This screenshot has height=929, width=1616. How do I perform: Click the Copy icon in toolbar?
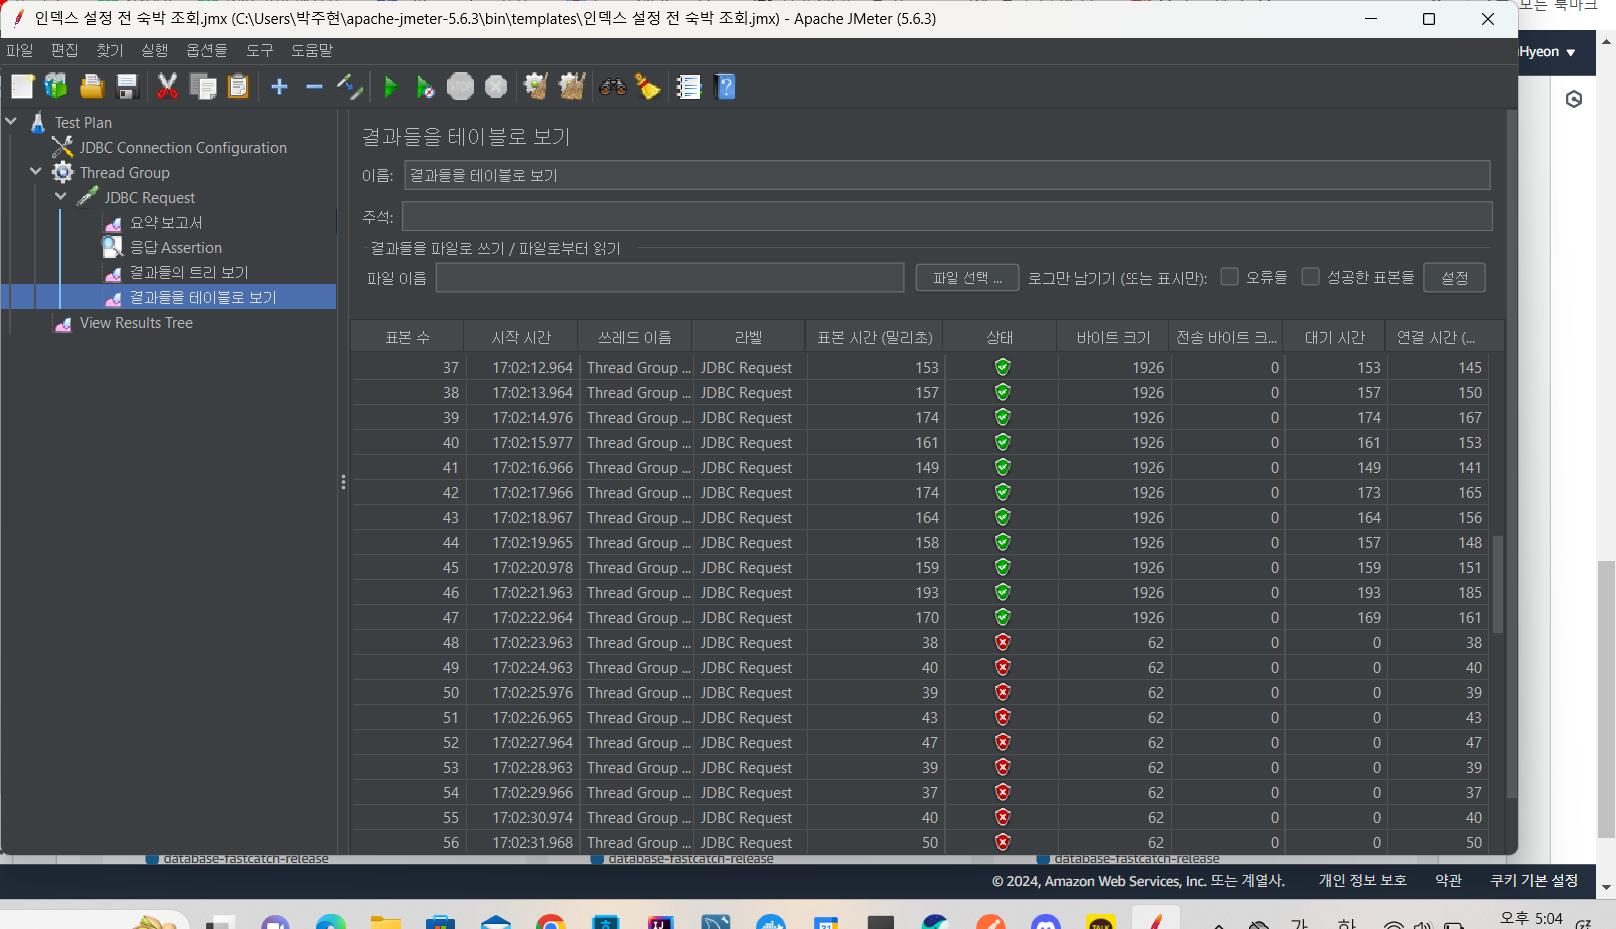click(203, 87)
